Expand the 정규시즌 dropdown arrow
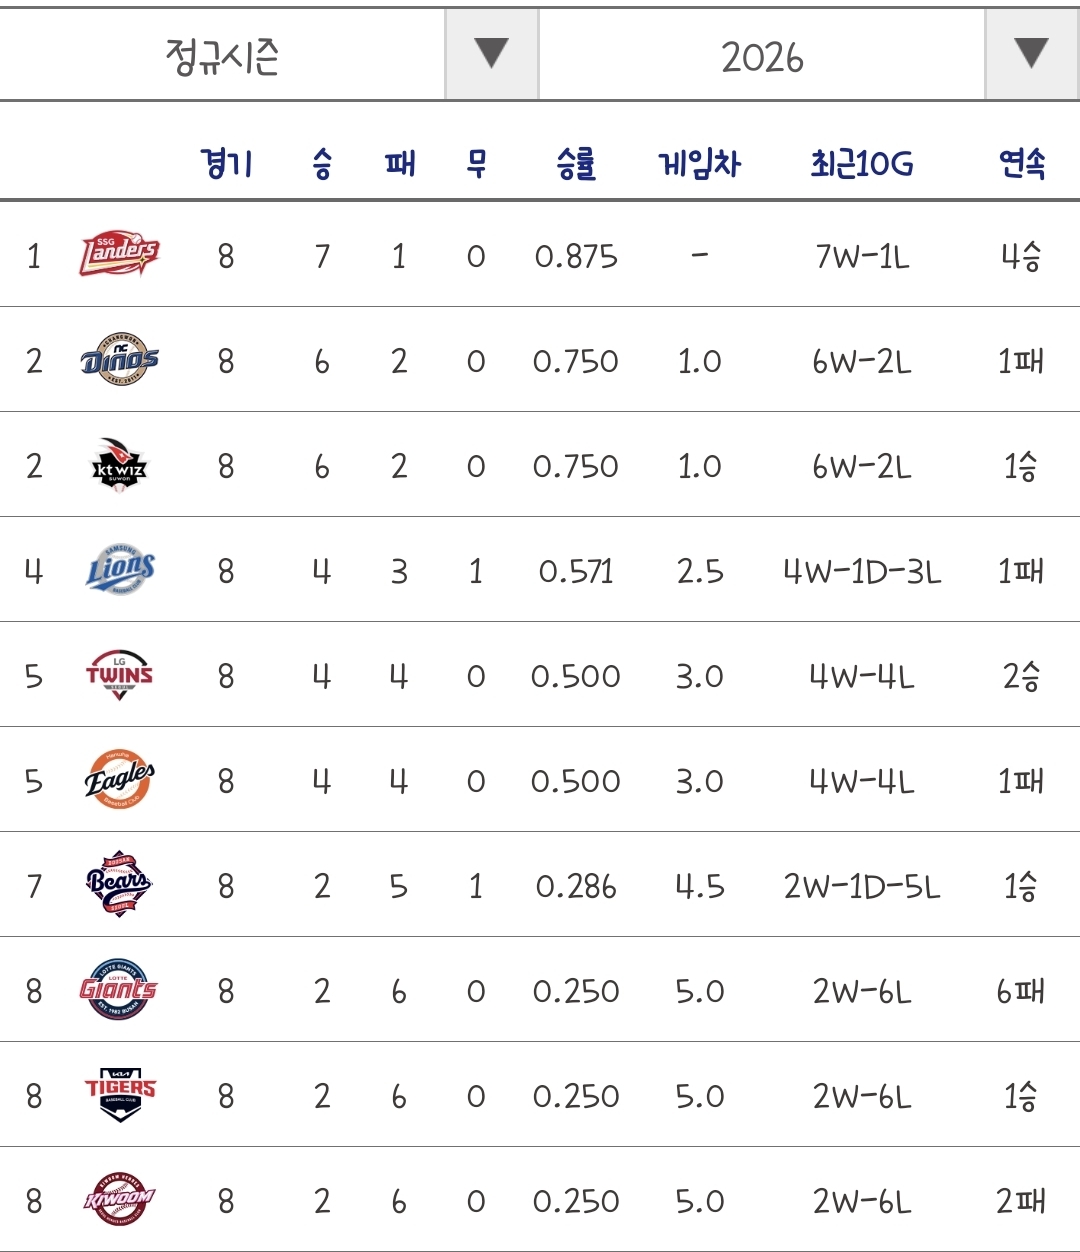1080x1252 pixels. [491, 54]
